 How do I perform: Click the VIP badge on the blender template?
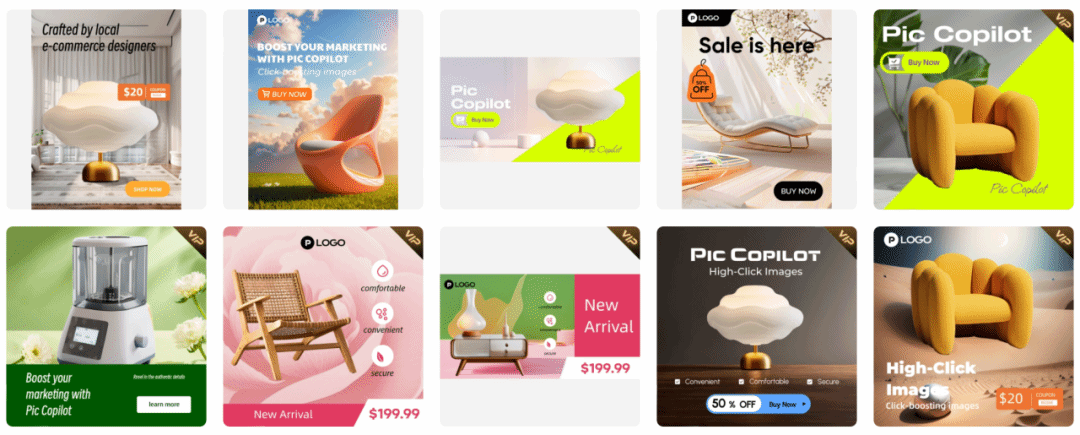click(191, 241)
